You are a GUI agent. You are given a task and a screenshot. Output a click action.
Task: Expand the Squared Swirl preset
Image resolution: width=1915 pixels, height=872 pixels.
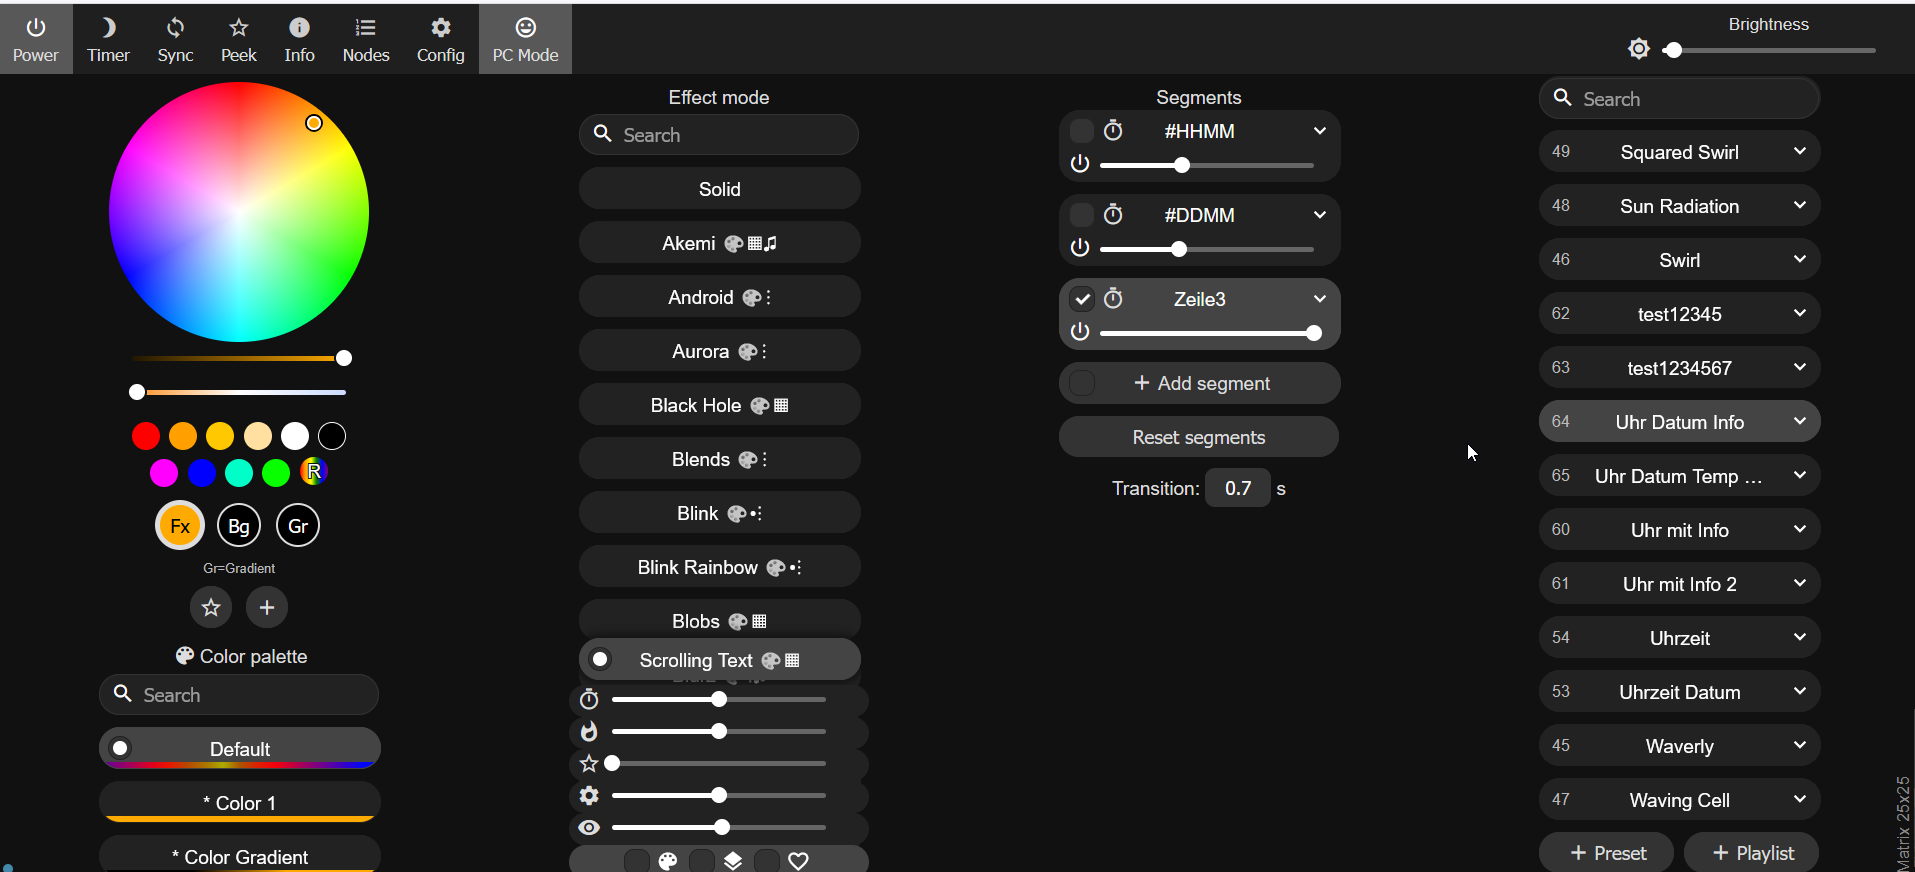(1799, 152)
